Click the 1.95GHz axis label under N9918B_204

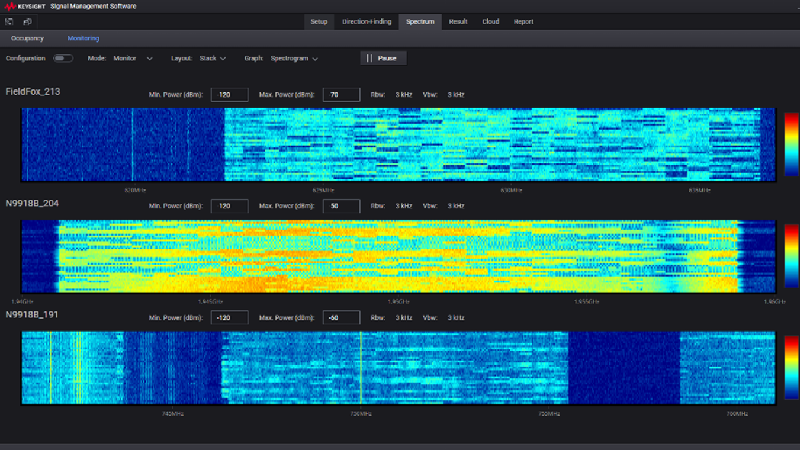[398, 302]
